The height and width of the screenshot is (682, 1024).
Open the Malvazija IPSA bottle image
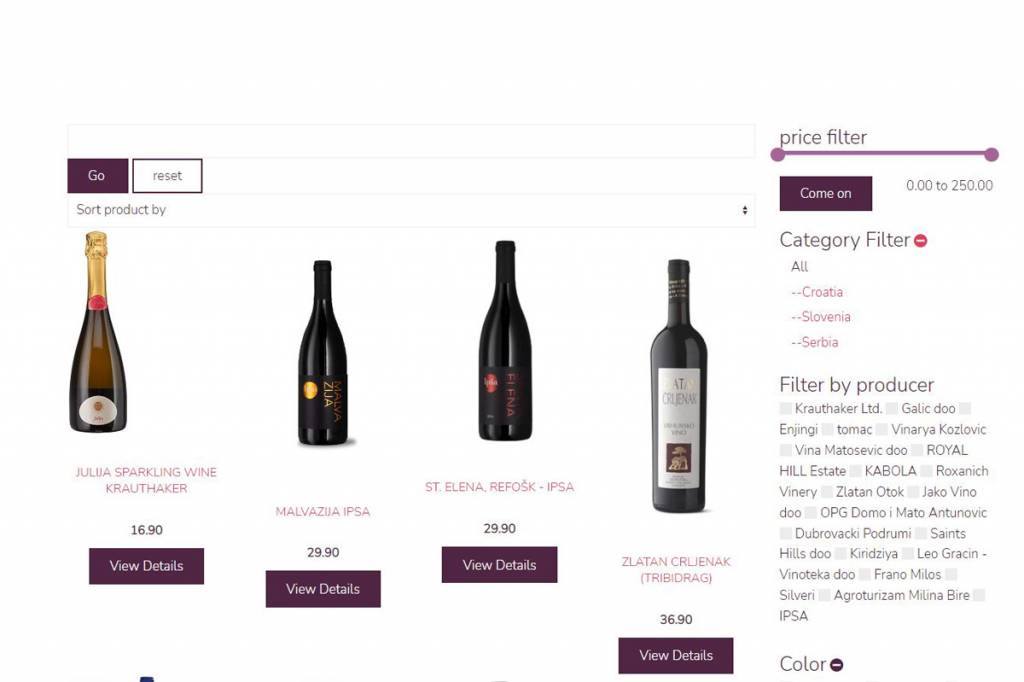tap(323, 353)
